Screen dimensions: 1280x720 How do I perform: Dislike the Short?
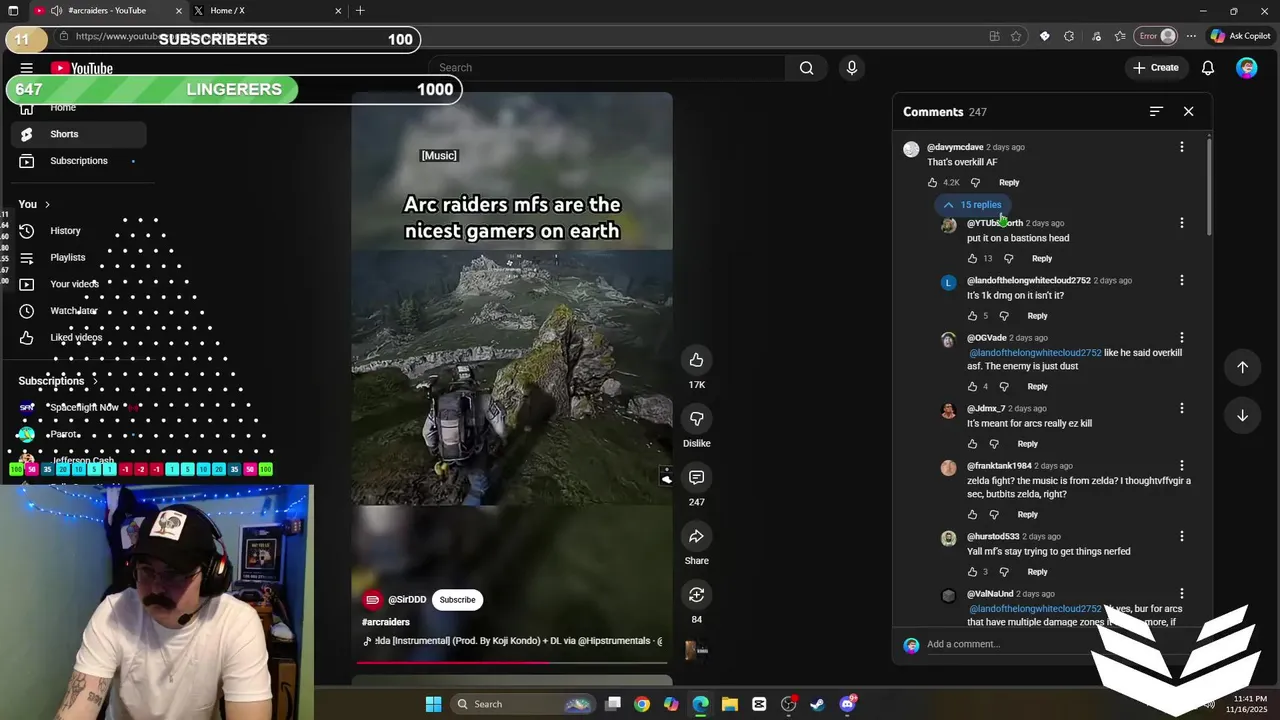point(696,419)
